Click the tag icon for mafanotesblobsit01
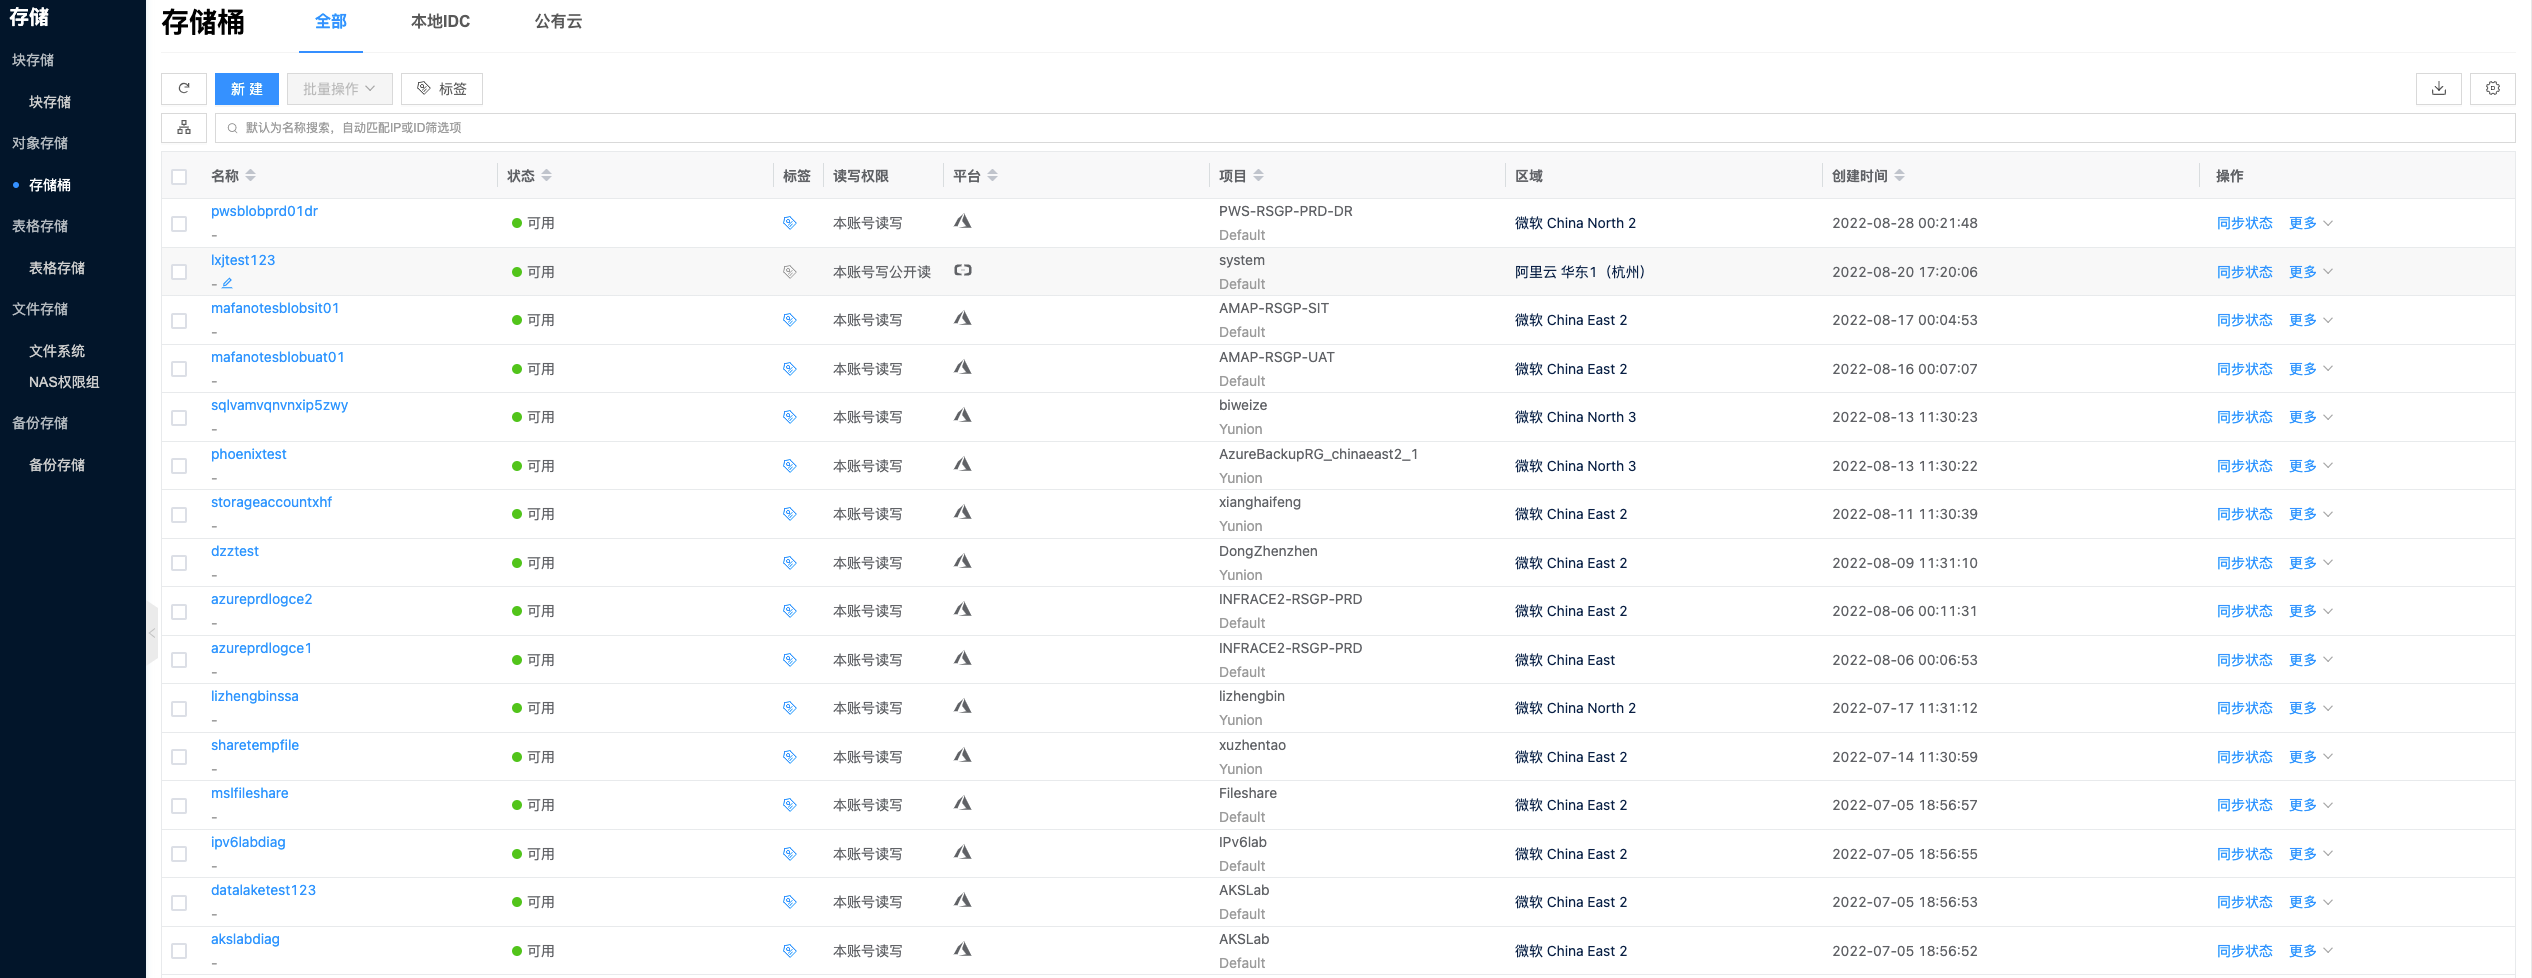Image resolution: width=2532 pixels, height=978 pixels. (789, 320)
